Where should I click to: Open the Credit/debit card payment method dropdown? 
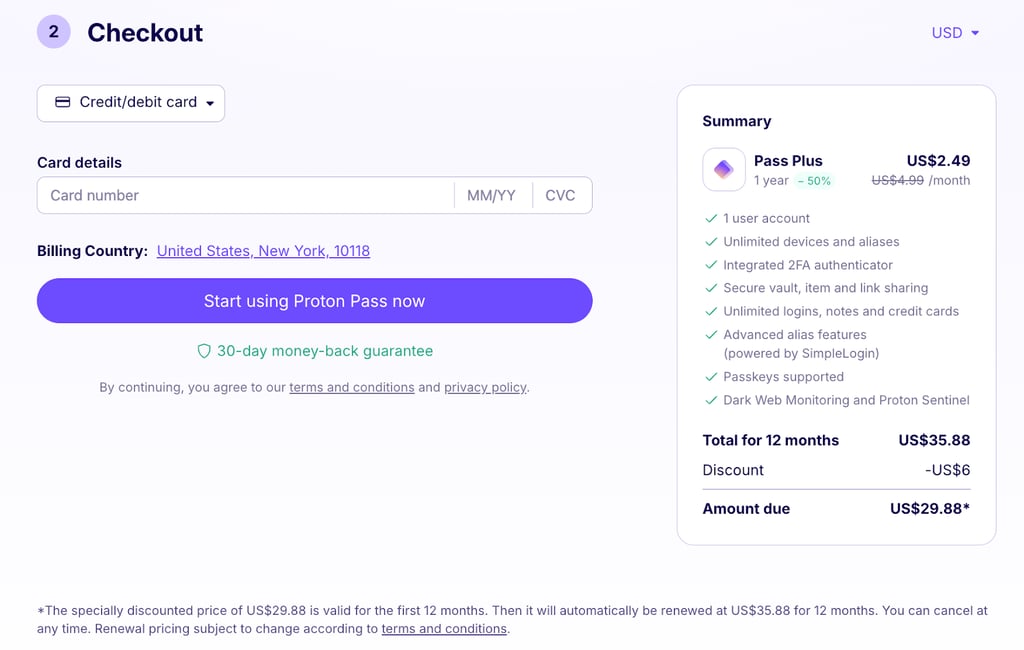[x=131, y=103]
